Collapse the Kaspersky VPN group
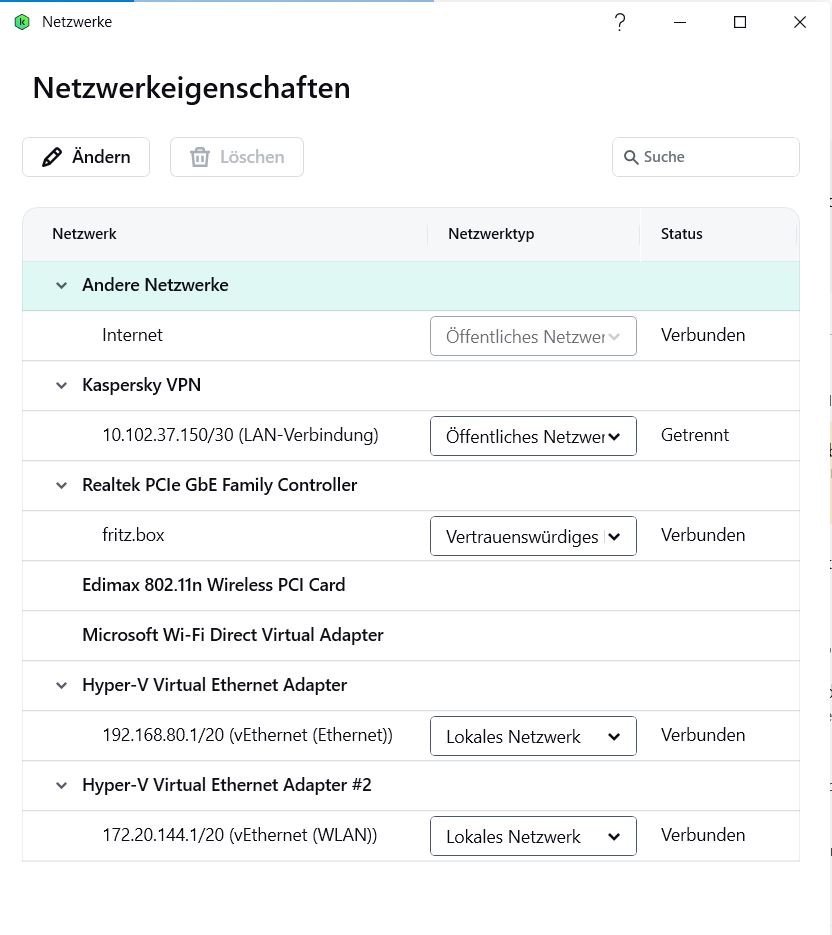832x935 pixels. 62,385
